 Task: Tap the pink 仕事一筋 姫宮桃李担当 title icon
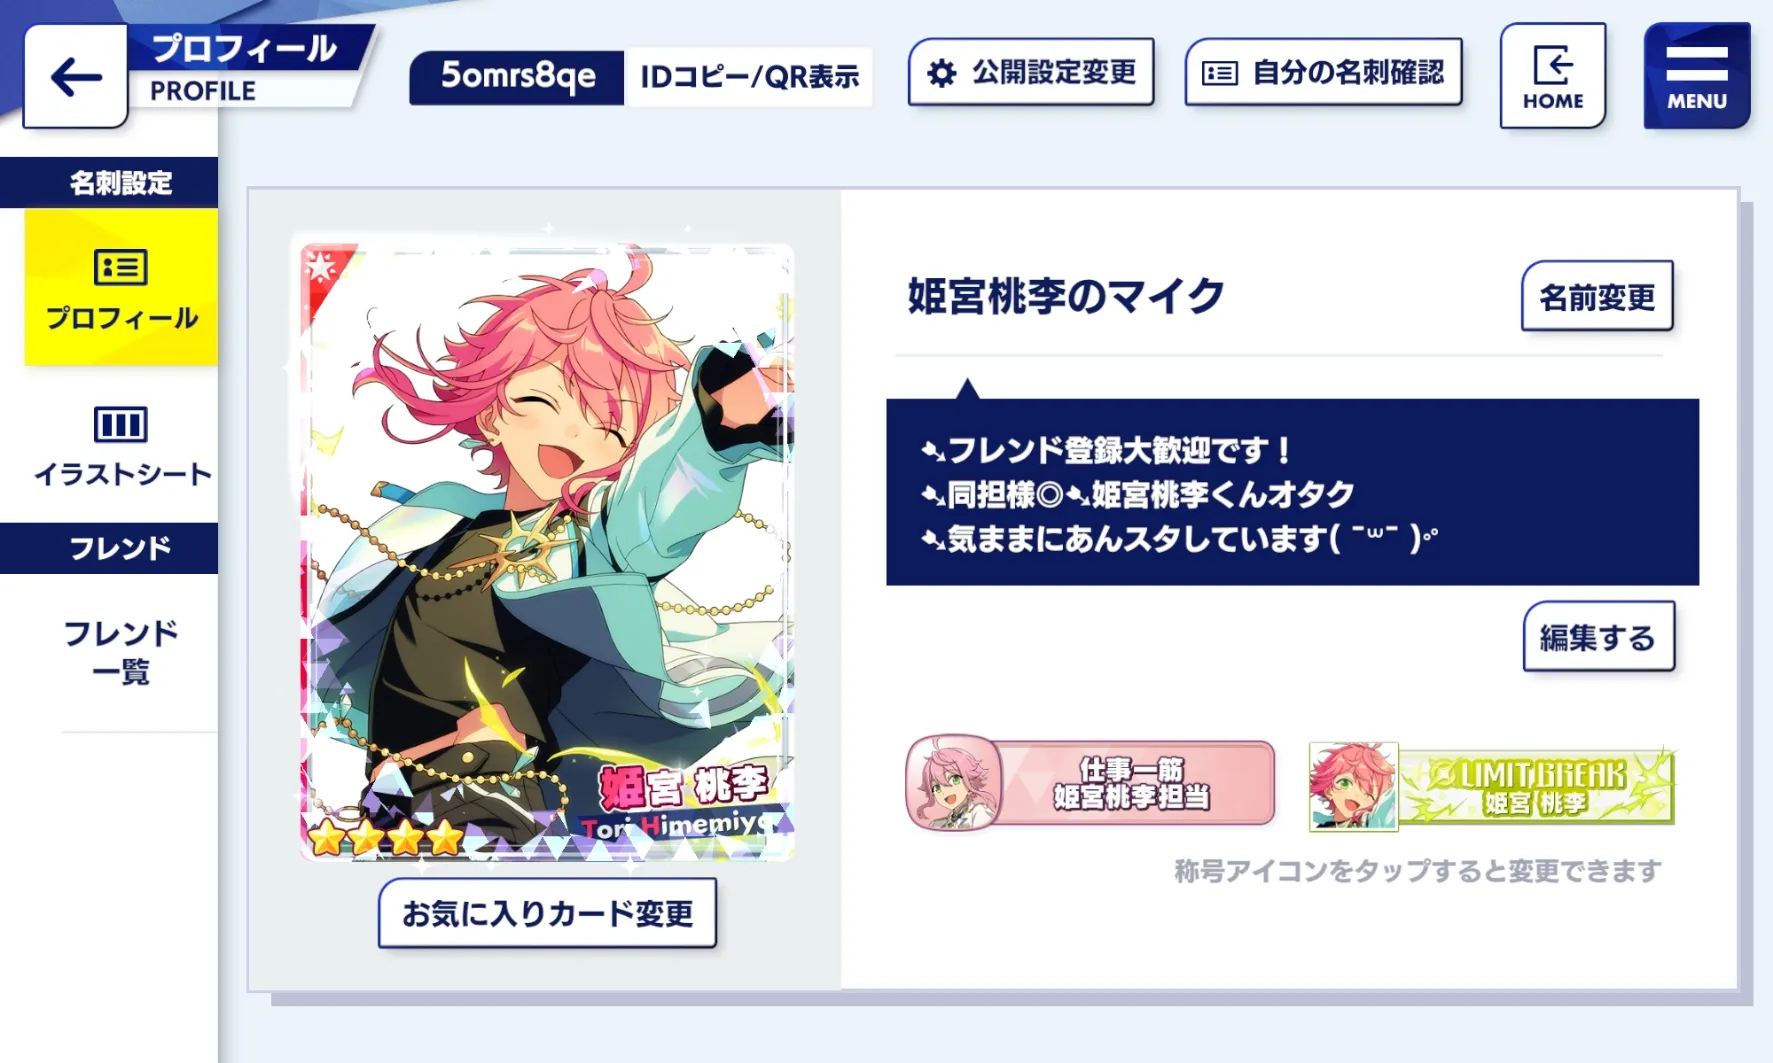coord(1090,783)
